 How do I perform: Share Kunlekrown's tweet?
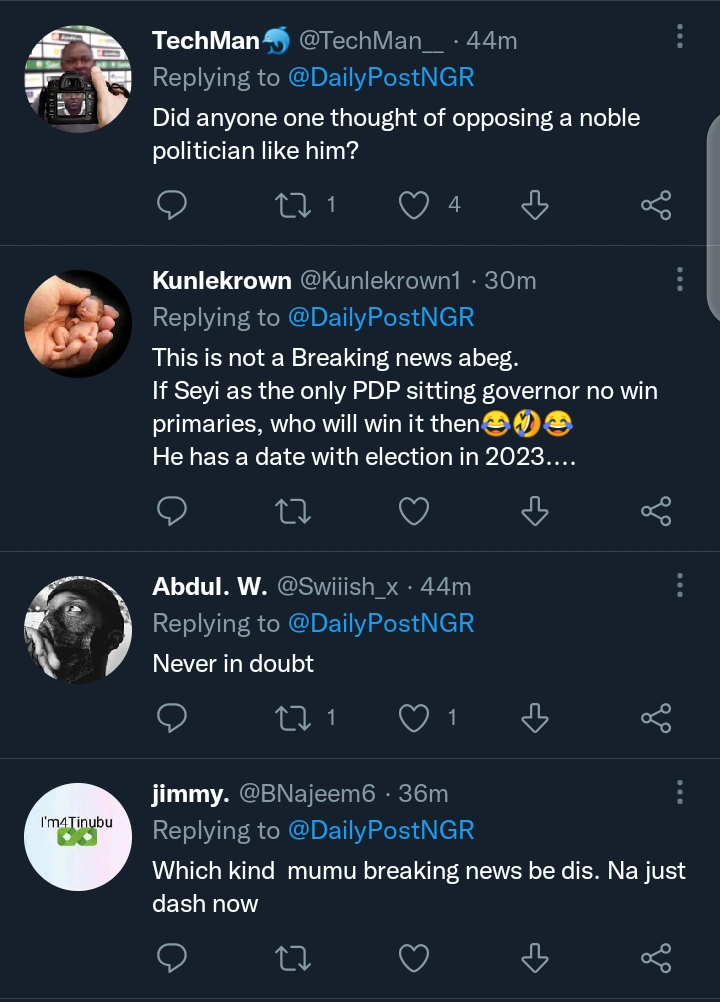[655, 511]
